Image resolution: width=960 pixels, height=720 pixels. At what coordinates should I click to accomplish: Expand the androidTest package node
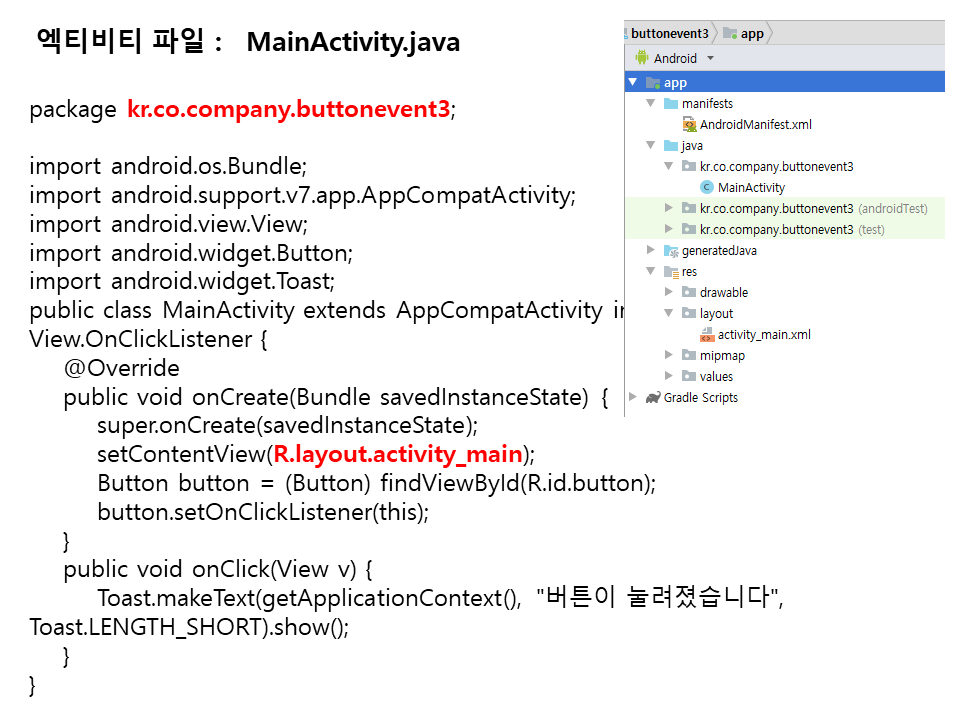click(x=669, y=209)
